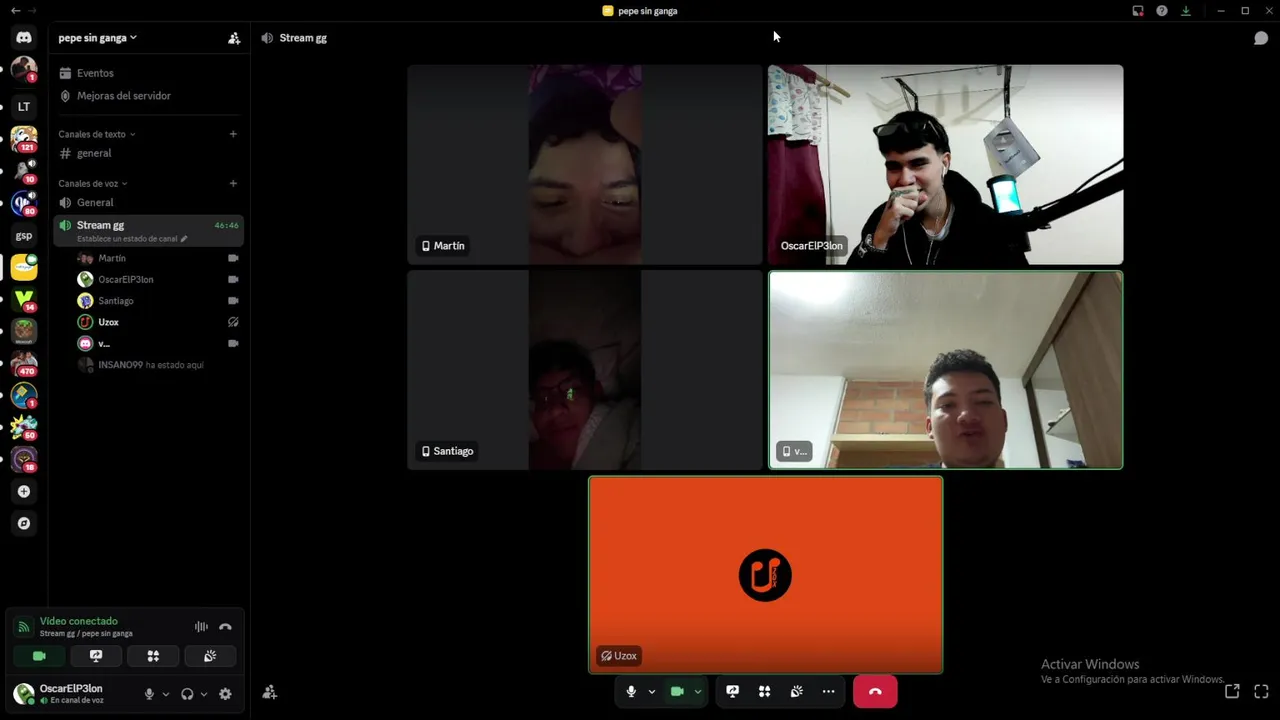Click the invite people icon beside server name
1280x720 pixels.
pyautogui.click(x=234, y=38)
